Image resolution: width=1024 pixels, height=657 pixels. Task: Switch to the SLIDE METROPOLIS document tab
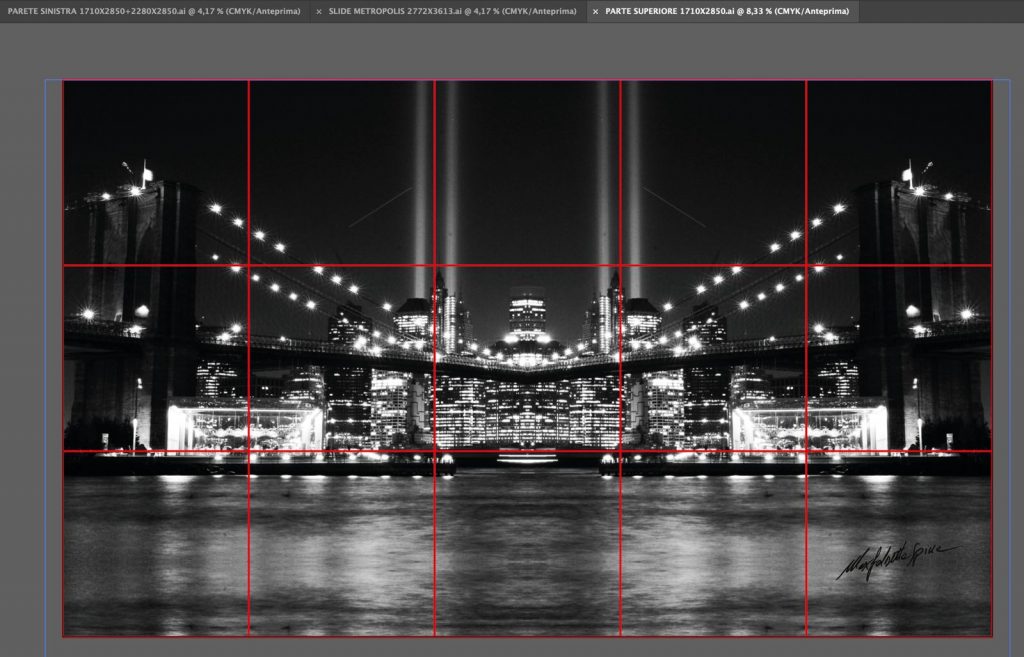tap(452, 11)
